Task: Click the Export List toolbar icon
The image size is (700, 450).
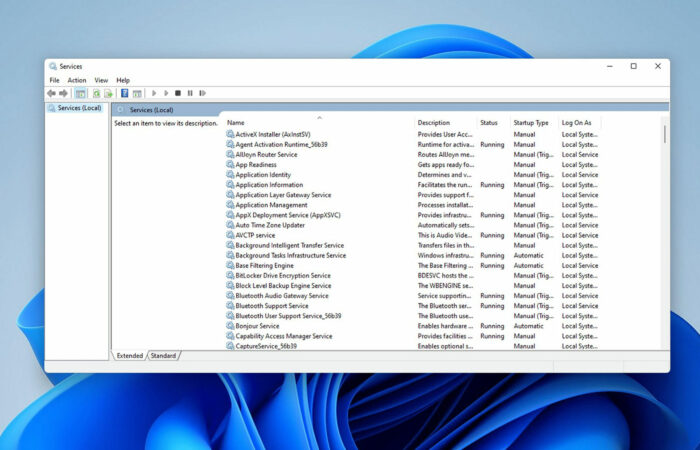Action: pos(108,93)
